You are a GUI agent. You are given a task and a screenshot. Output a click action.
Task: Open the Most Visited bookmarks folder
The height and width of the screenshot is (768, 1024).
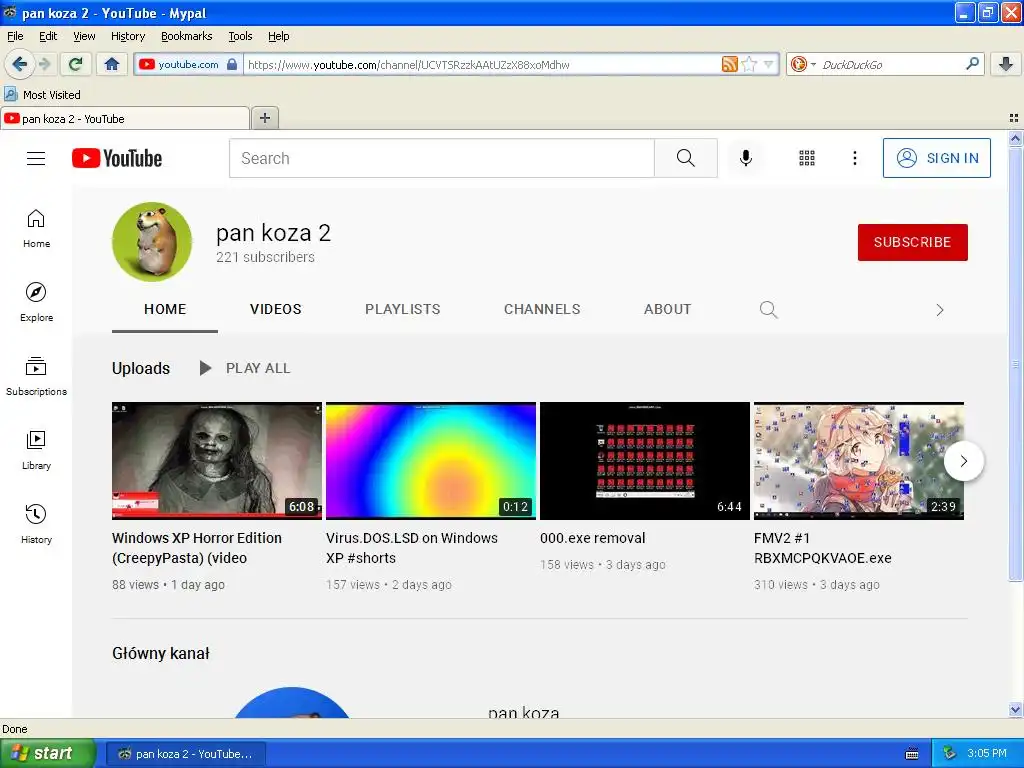point(42,95)
